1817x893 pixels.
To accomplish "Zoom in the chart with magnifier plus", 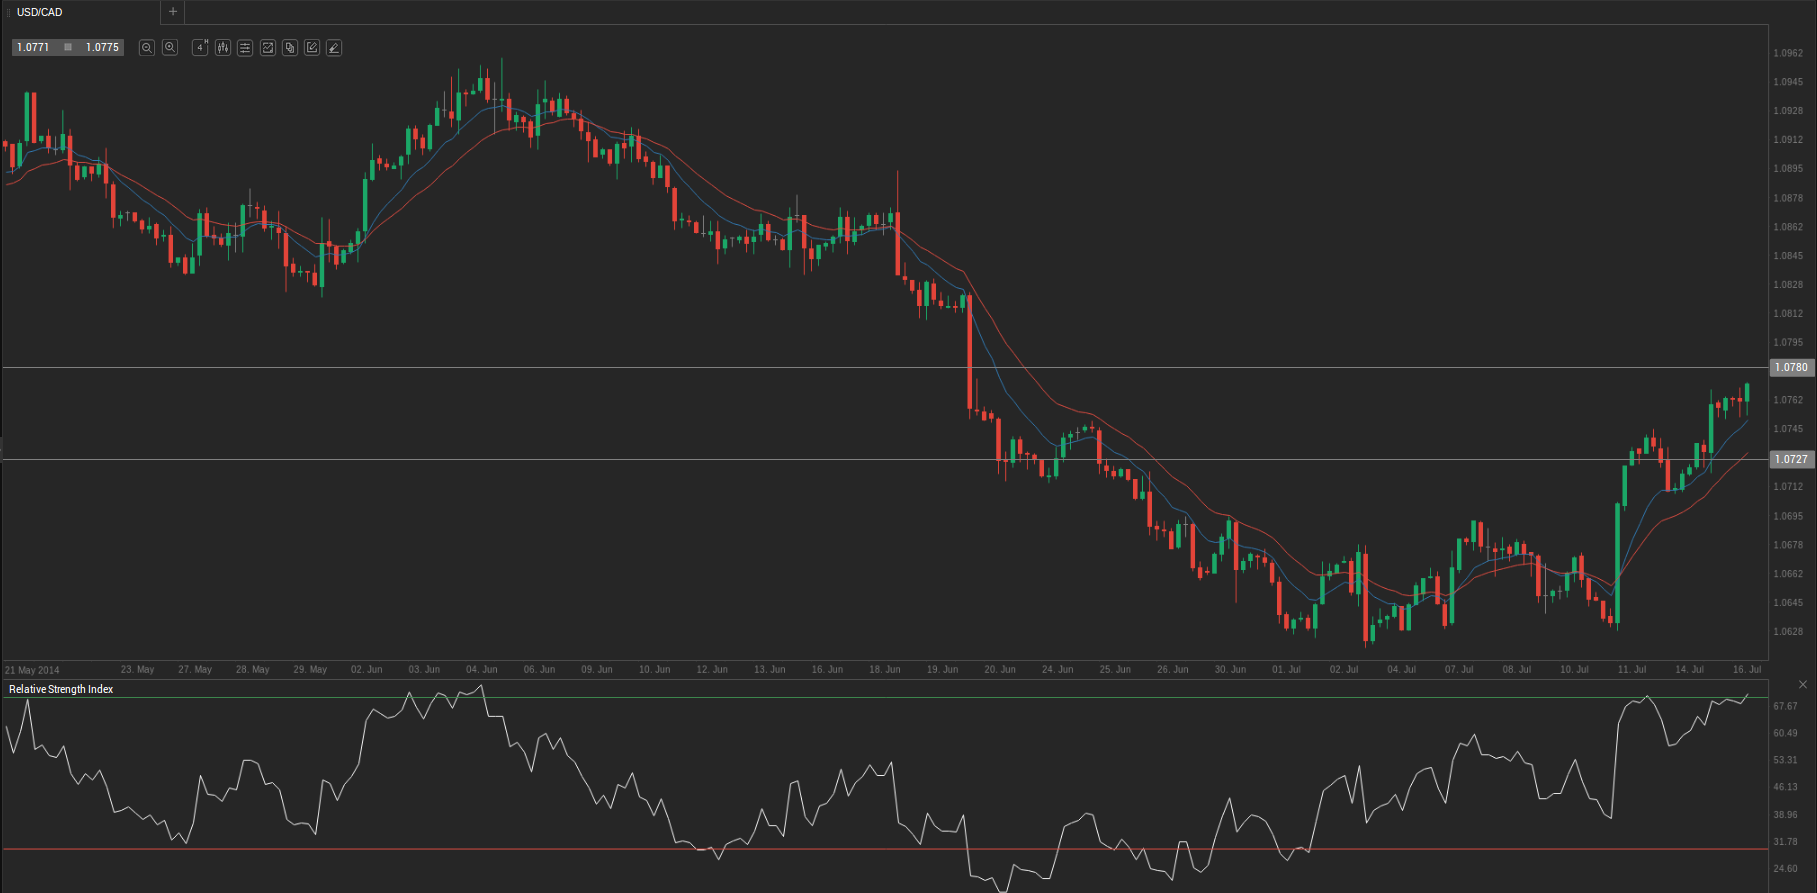I will (x=170, y=48).
